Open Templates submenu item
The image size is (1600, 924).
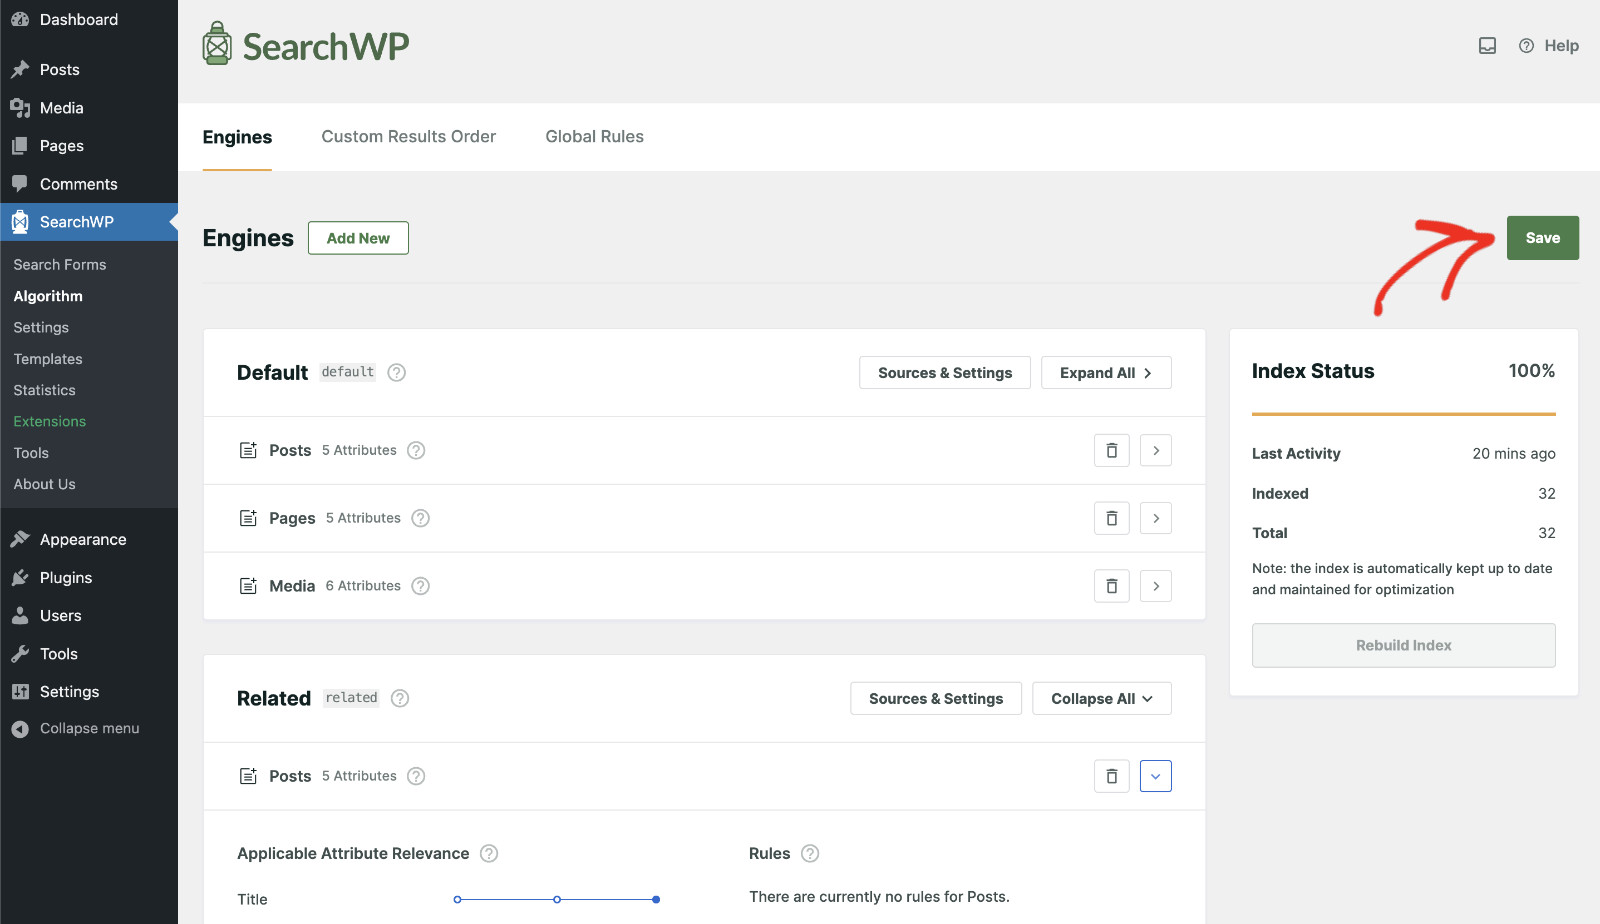[48, 359]
